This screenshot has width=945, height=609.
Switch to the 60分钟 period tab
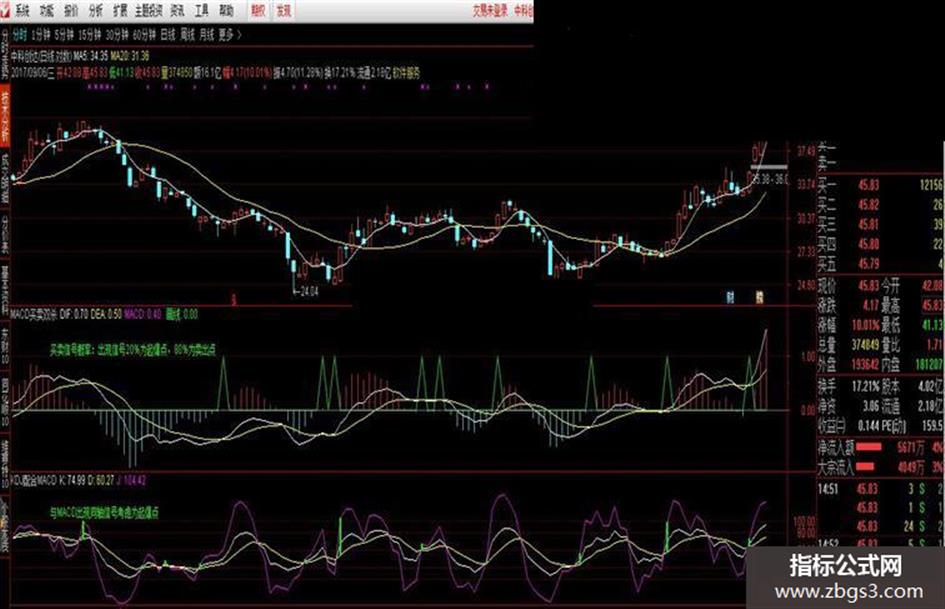click(x=145, y=35)
